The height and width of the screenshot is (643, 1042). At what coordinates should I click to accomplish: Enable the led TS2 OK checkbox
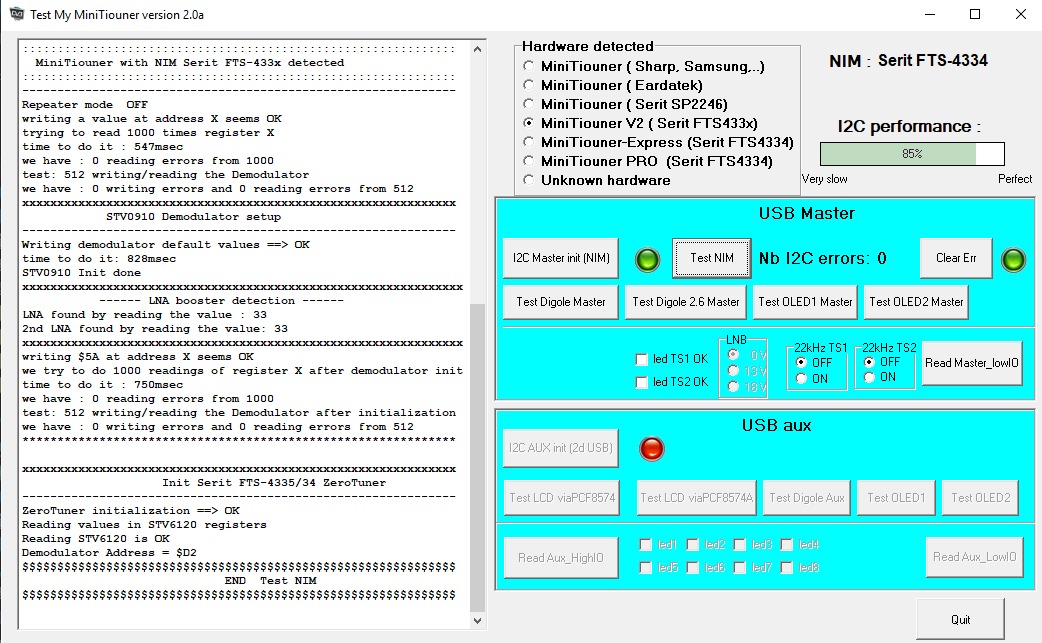[642, 382]
